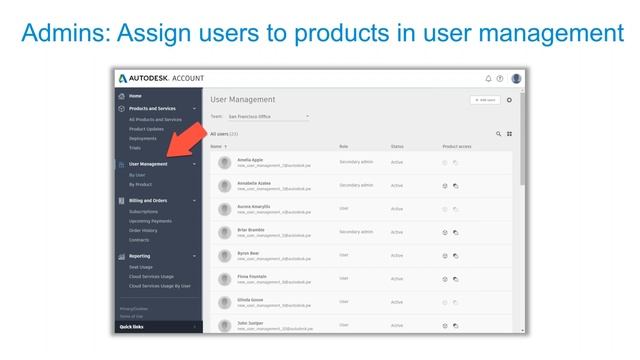Sort users by Name column
The width and height of the screenshot is (640, 360).
[218, 147]
